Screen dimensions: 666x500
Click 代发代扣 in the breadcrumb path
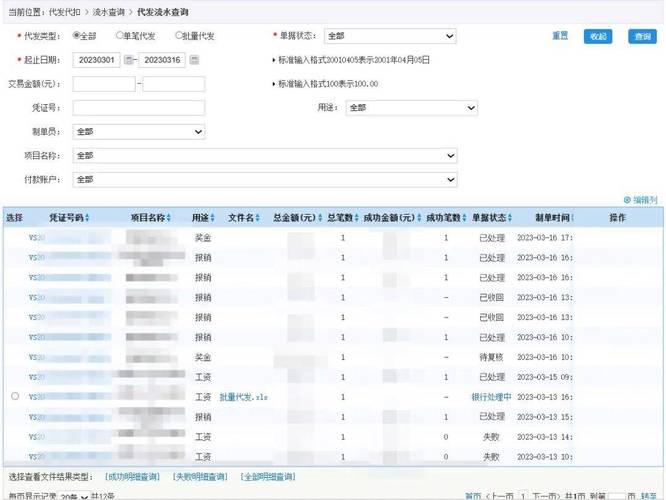pos(67,10)
